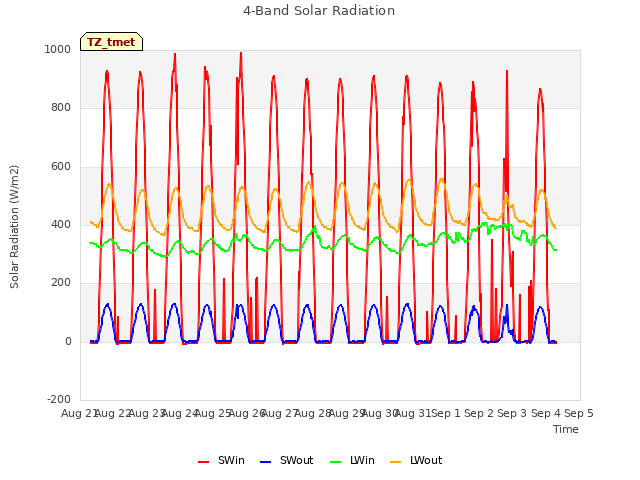Image resolution: width=640 pixels, height=480 pixels.
Task: Click the green LWin legend color marker
Action: click(x=335, y=462)
